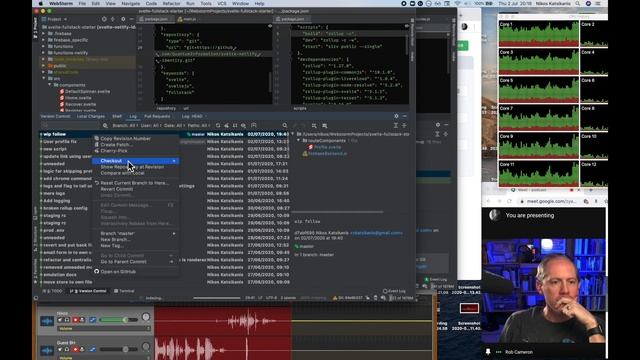Open the User: All filter dropdown
This screenshot has height=360, width=640.
point(151,126)
